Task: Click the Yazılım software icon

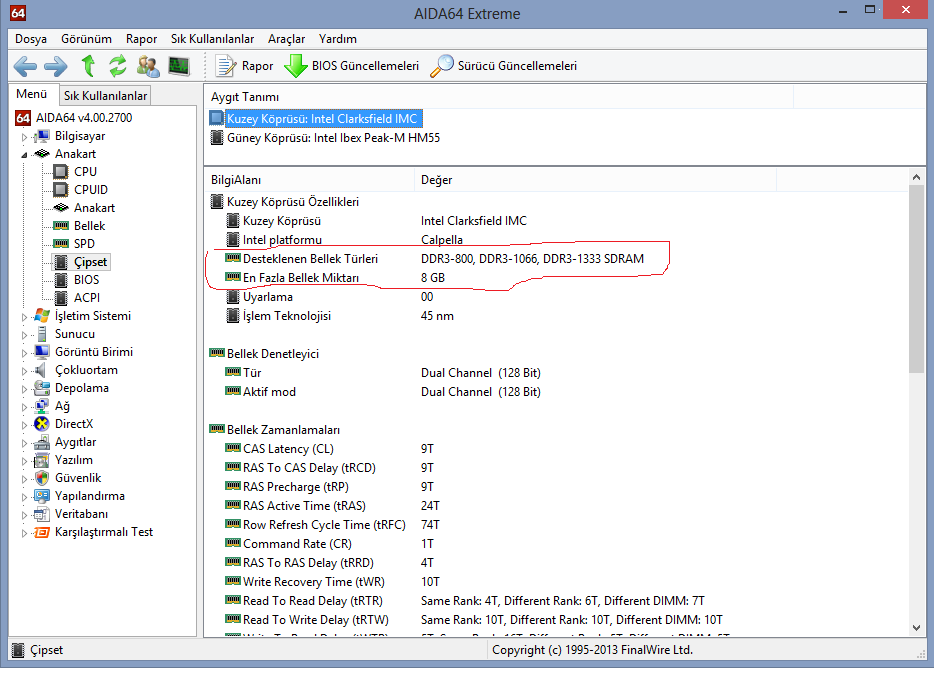Action: [42, 461]
